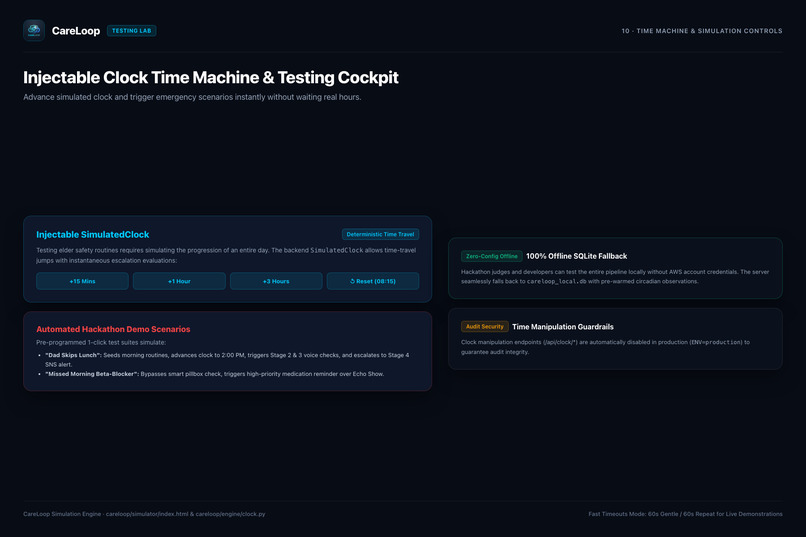
Task: Click the Pre-programmed 1-click test suites line
Action: pos(101,342)
